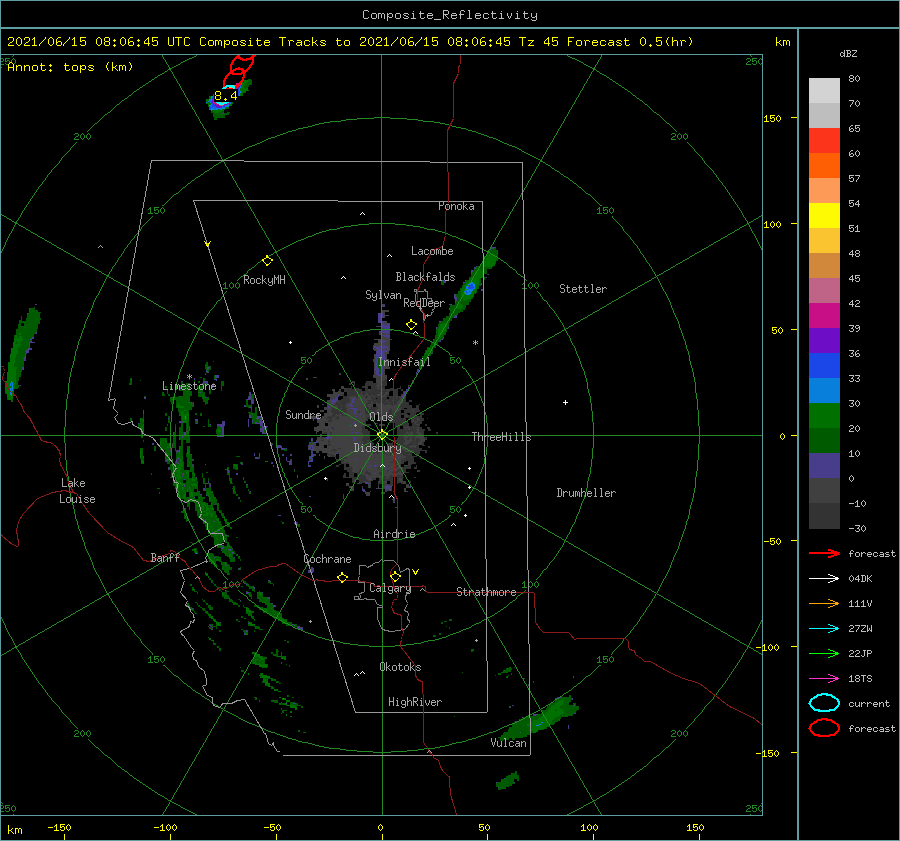Screen dimensions: 900x841
Task: Select the 0 dBZ purple color swatch
Action: click(824, 466)
